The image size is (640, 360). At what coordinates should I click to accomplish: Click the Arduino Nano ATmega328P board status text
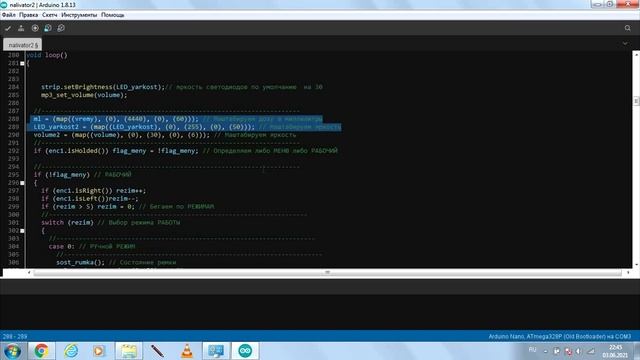560,337
